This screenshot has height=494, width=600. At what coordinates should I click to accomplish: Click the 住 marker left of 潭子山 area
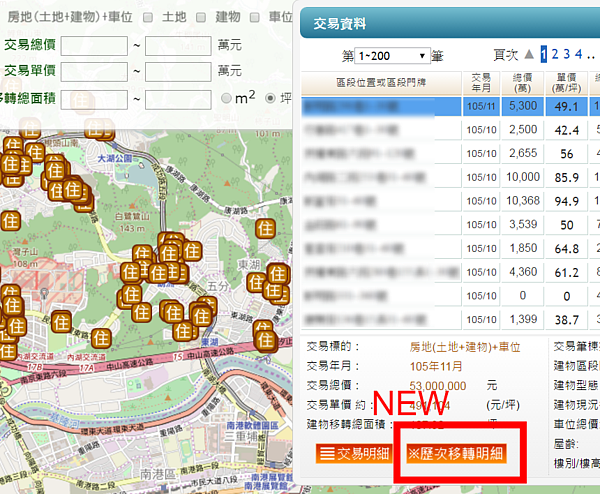(10, 221)
